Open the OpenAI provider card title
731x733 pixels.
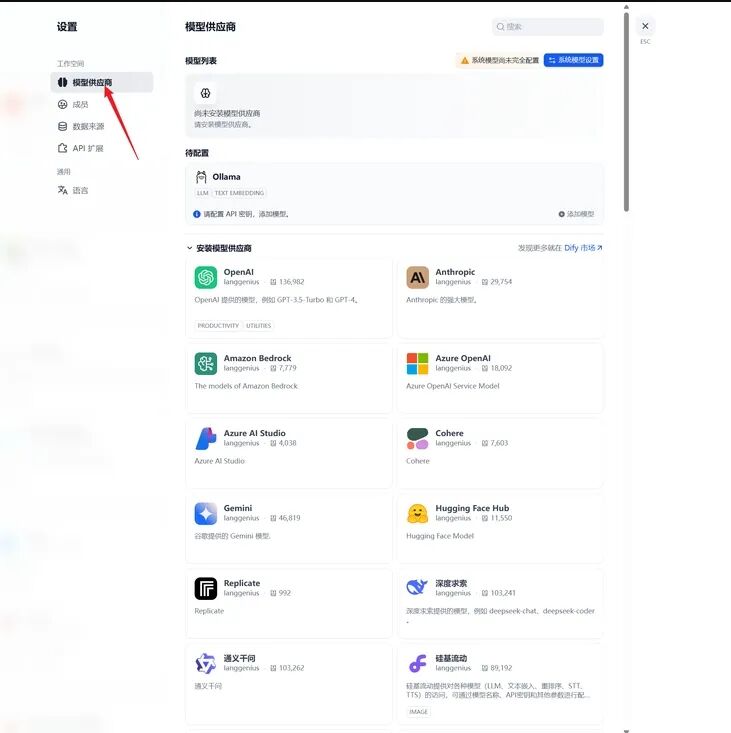coord(238,272)
